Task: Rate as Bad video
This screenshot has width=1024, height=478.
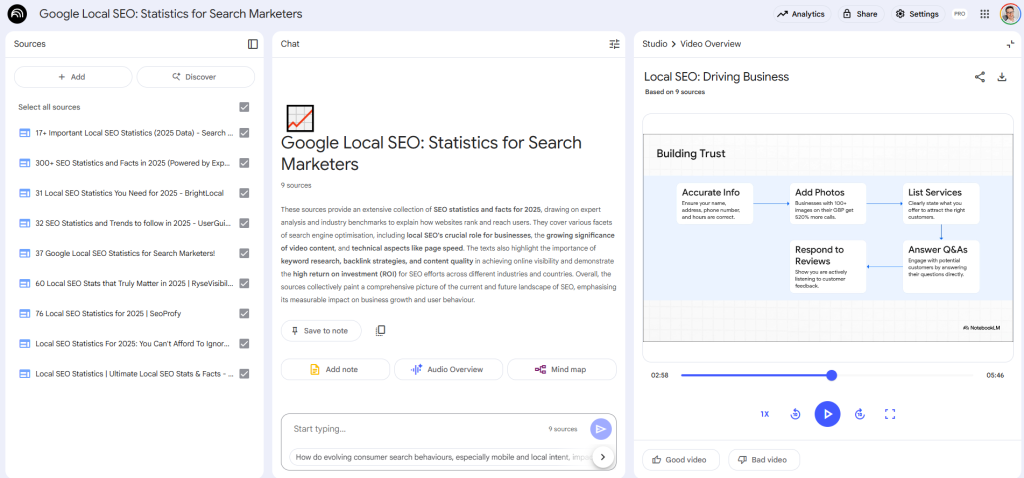Action: (x=763, y=460)
